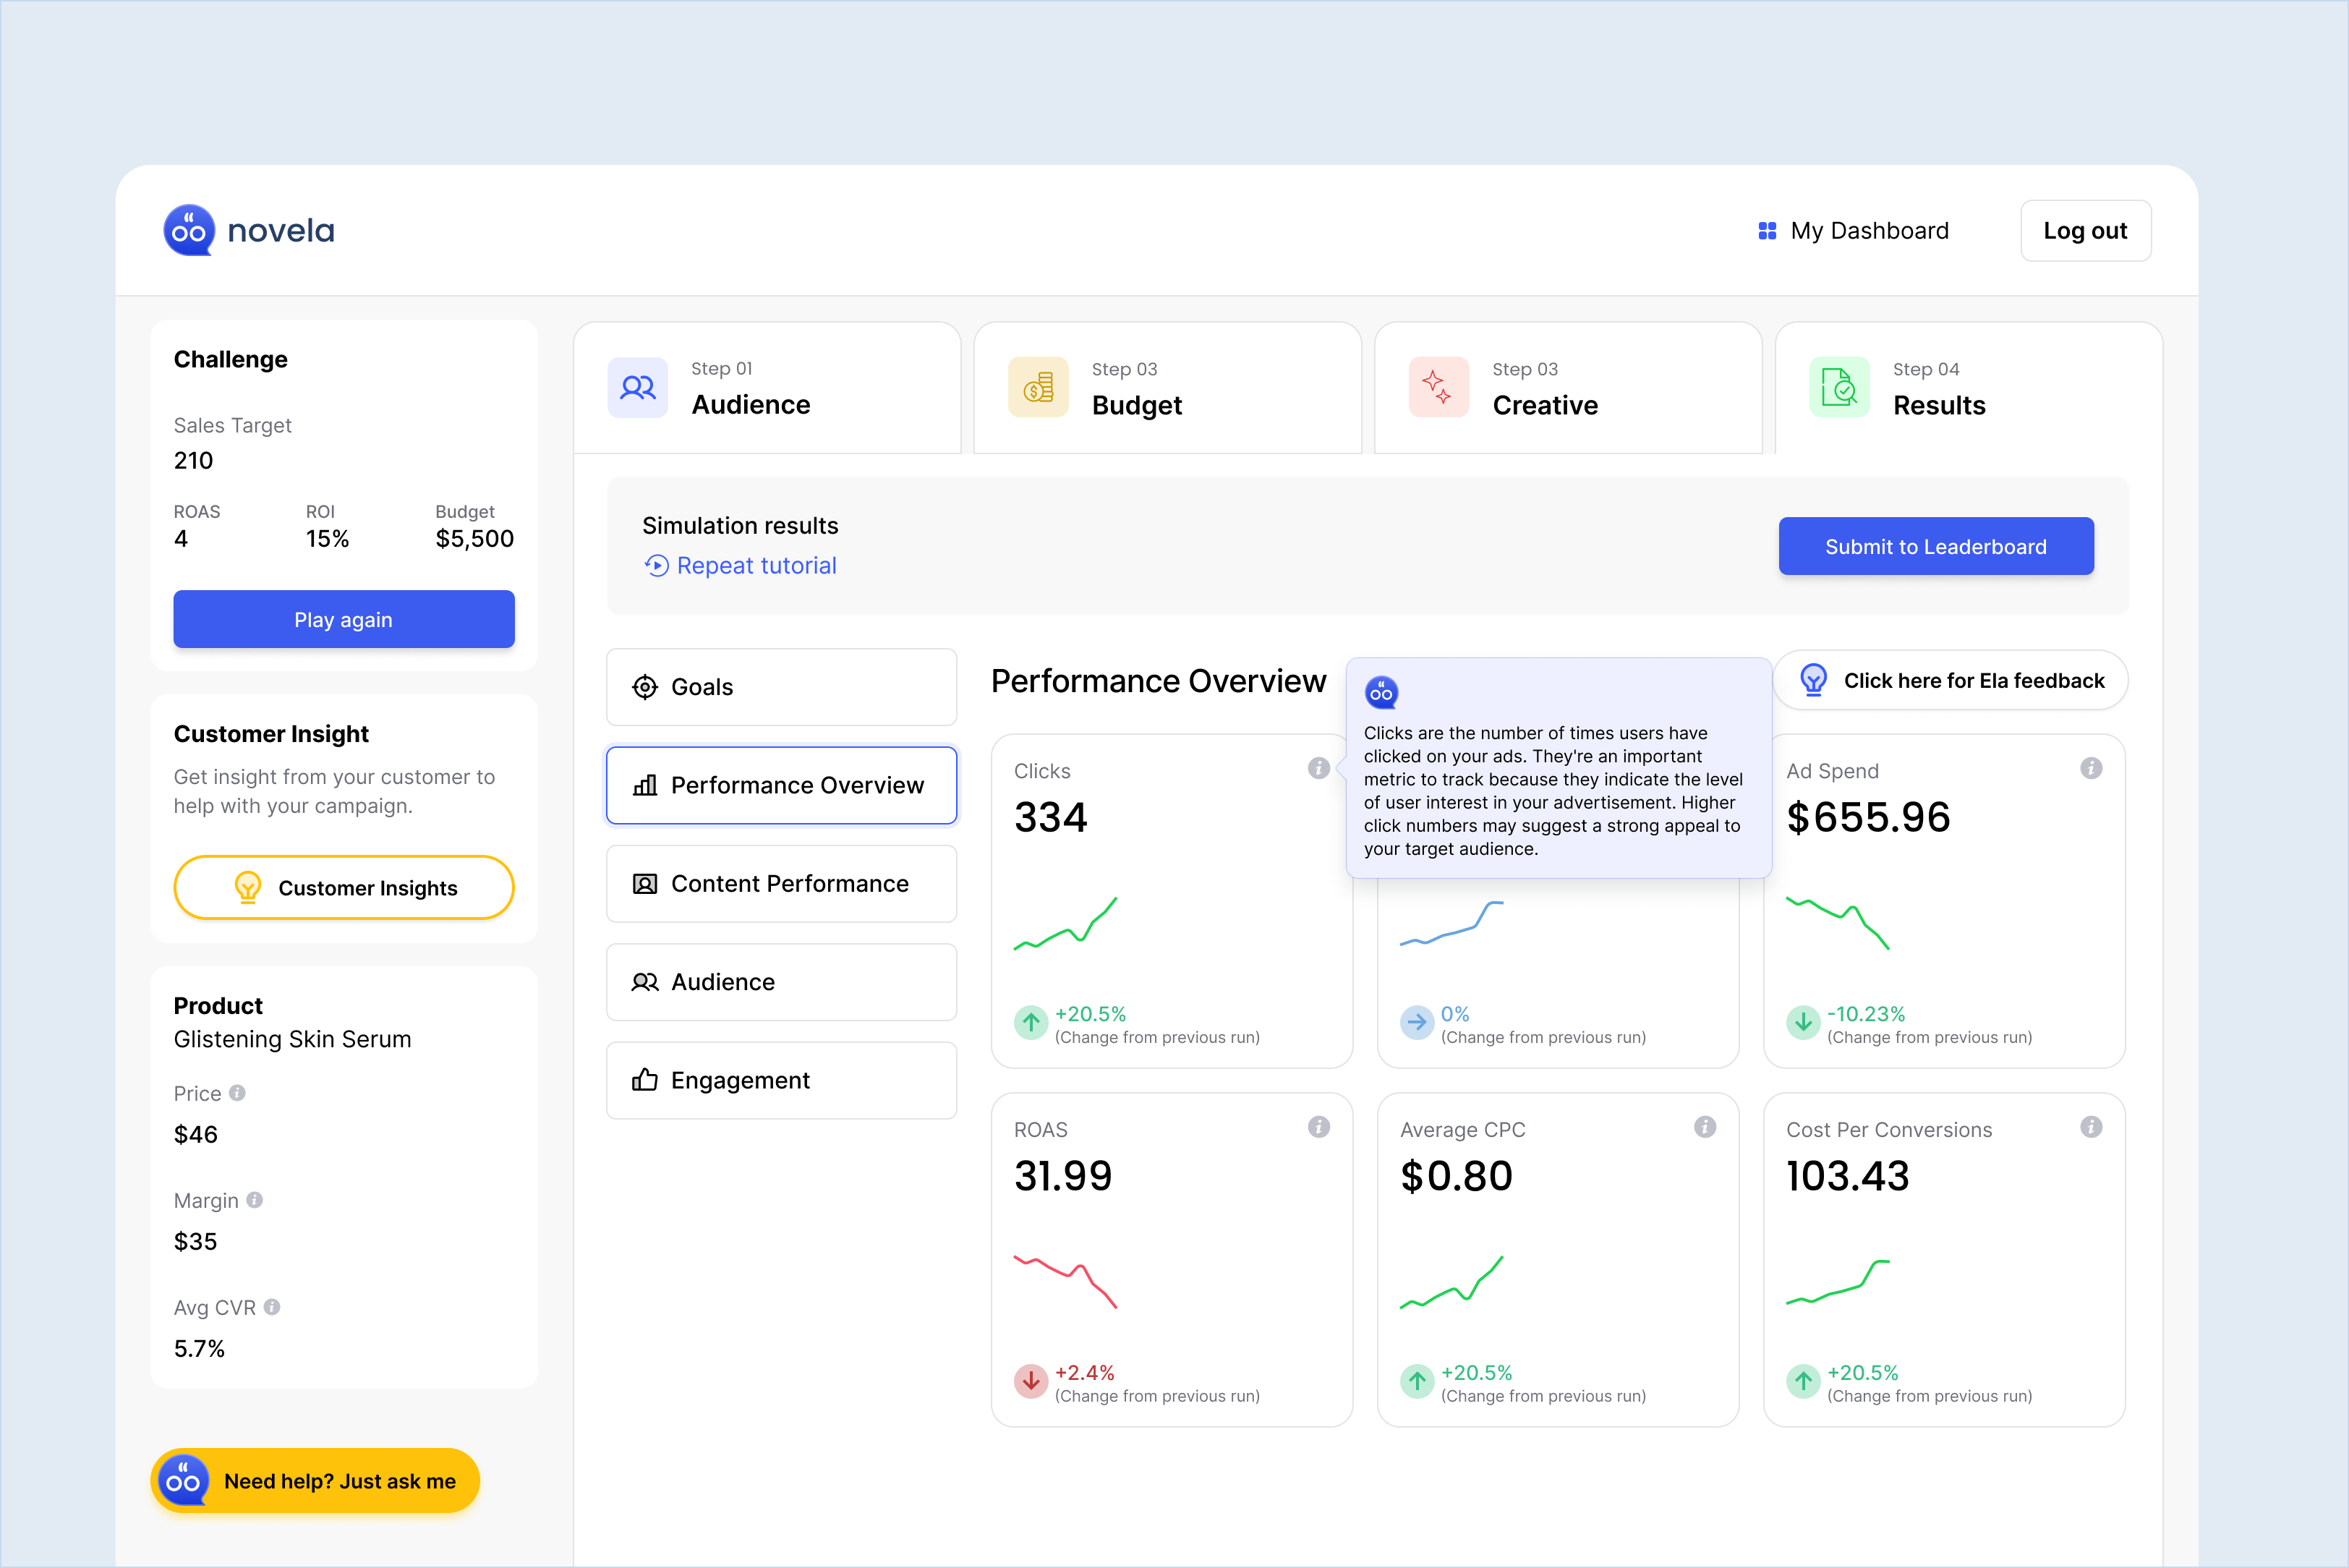Click the tooltip novela mascot icon
The height and width of the screenshot is (1568, 2349).
[x=1381, y=692]
